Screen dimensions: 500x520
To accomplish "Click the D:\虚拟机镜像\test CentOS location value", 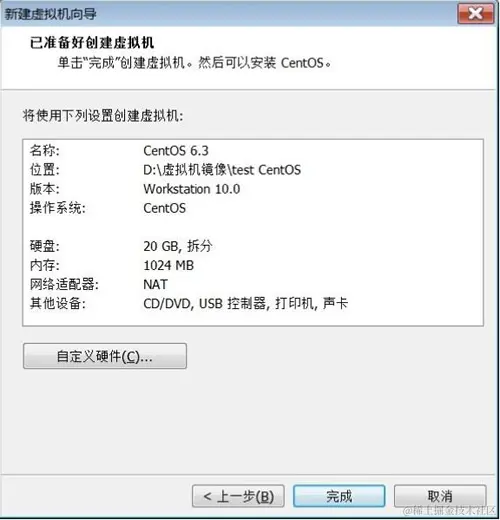I will point(222,170).
